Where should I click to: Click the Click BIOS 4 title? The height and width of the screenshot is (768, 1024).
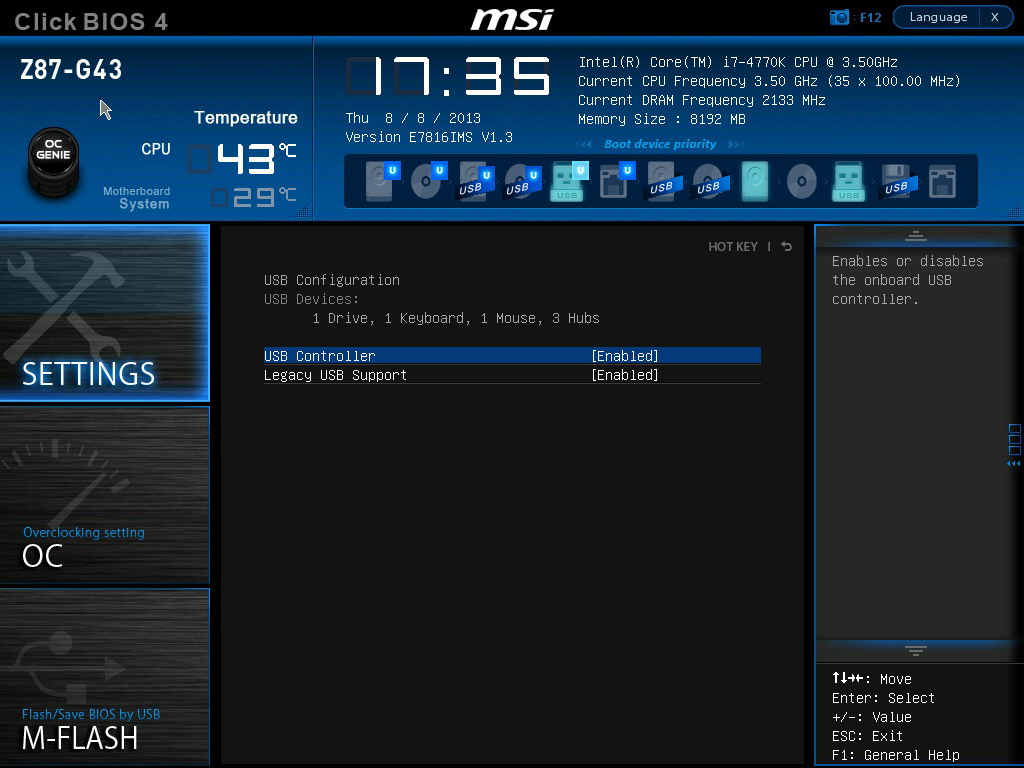click(91, 21)
